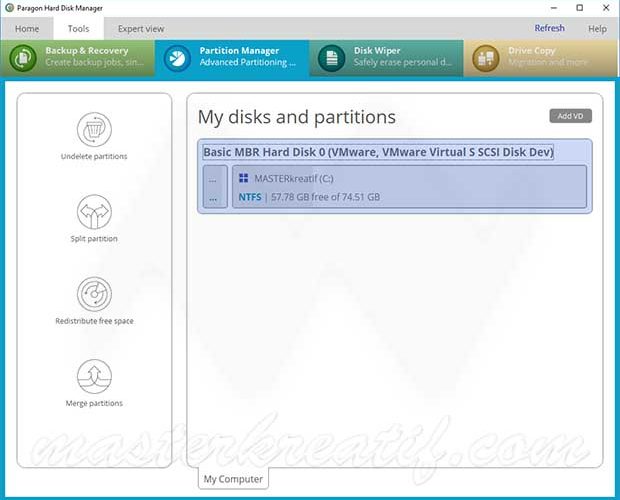Open the Drive Copy icon
Image resolution: width=620 pixels, height=500 pixels.
tap(486, 58)
